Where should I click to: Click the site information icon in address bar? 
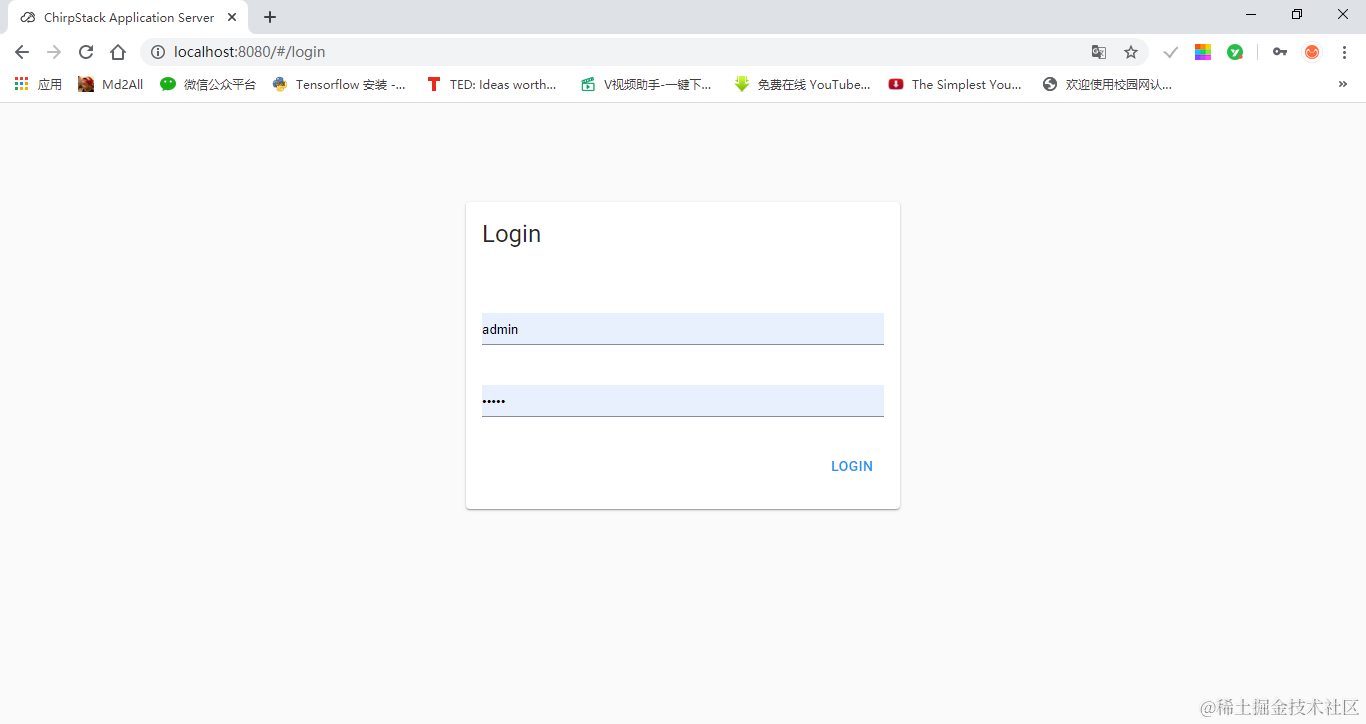158,52
